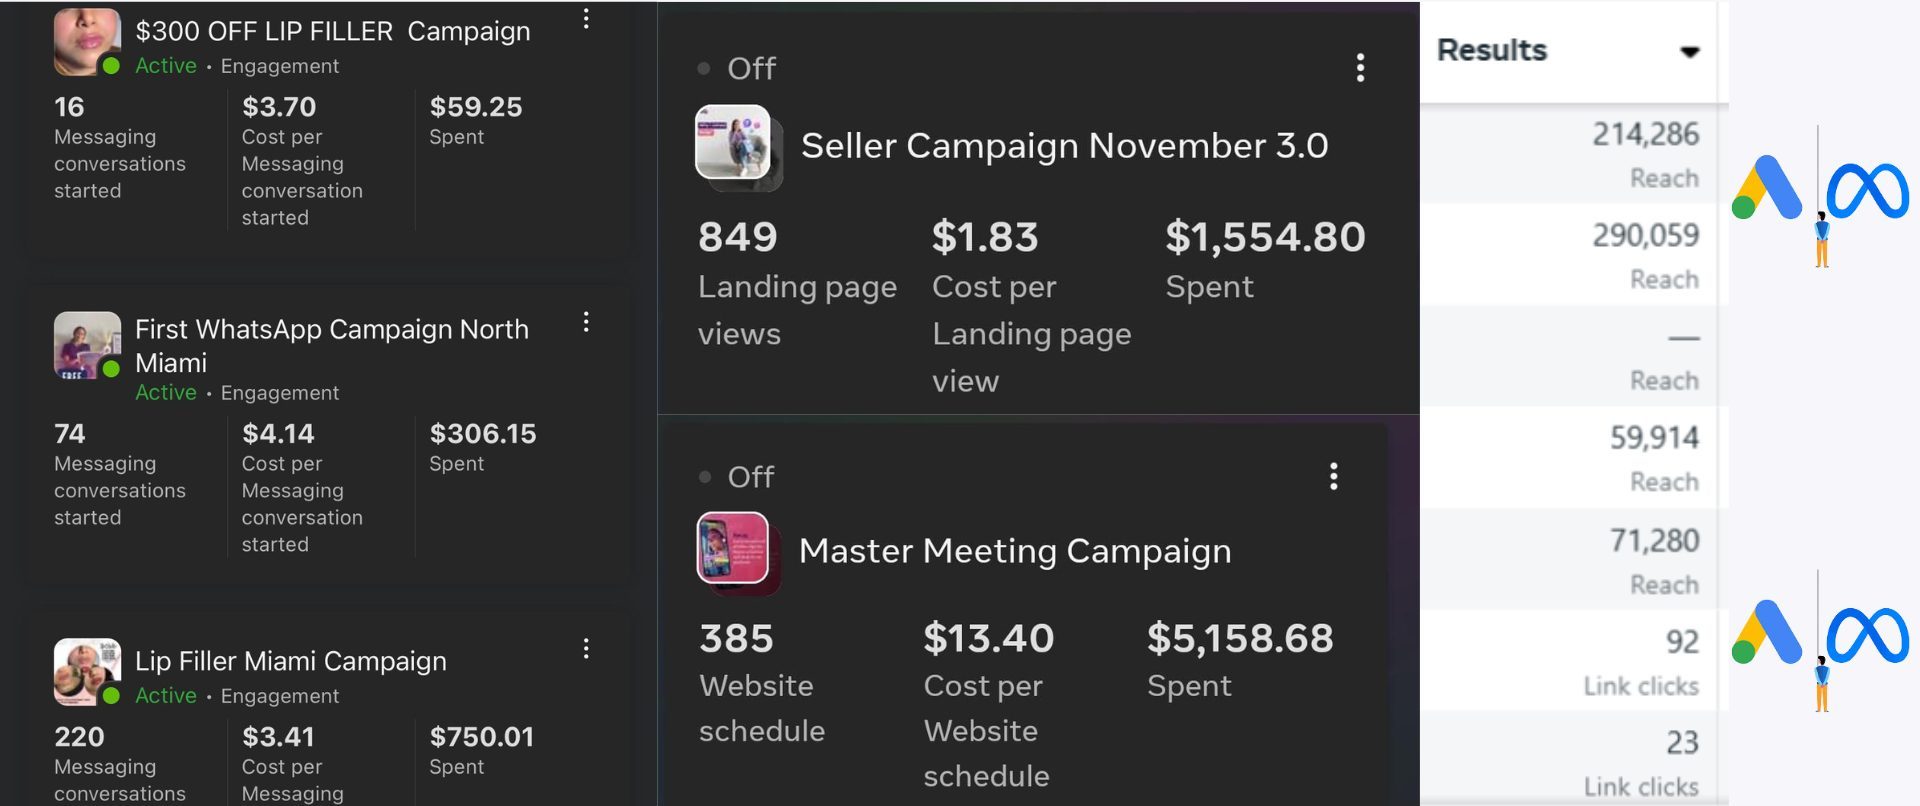Toggle Active status on $300 OFF LIP FILLER
Screen dimensions: 1920x806
point(165,66)
